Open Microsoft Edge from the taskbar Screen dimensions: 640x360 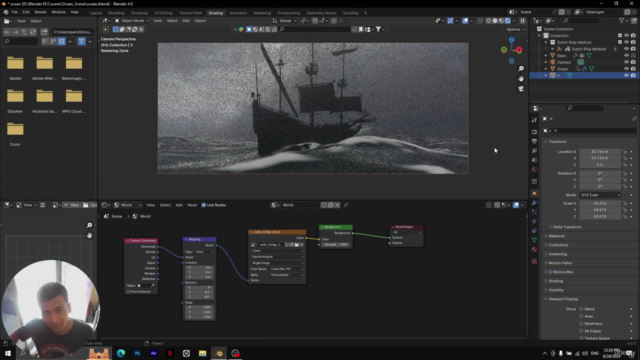pyautogui.click(x=121, y=353)
